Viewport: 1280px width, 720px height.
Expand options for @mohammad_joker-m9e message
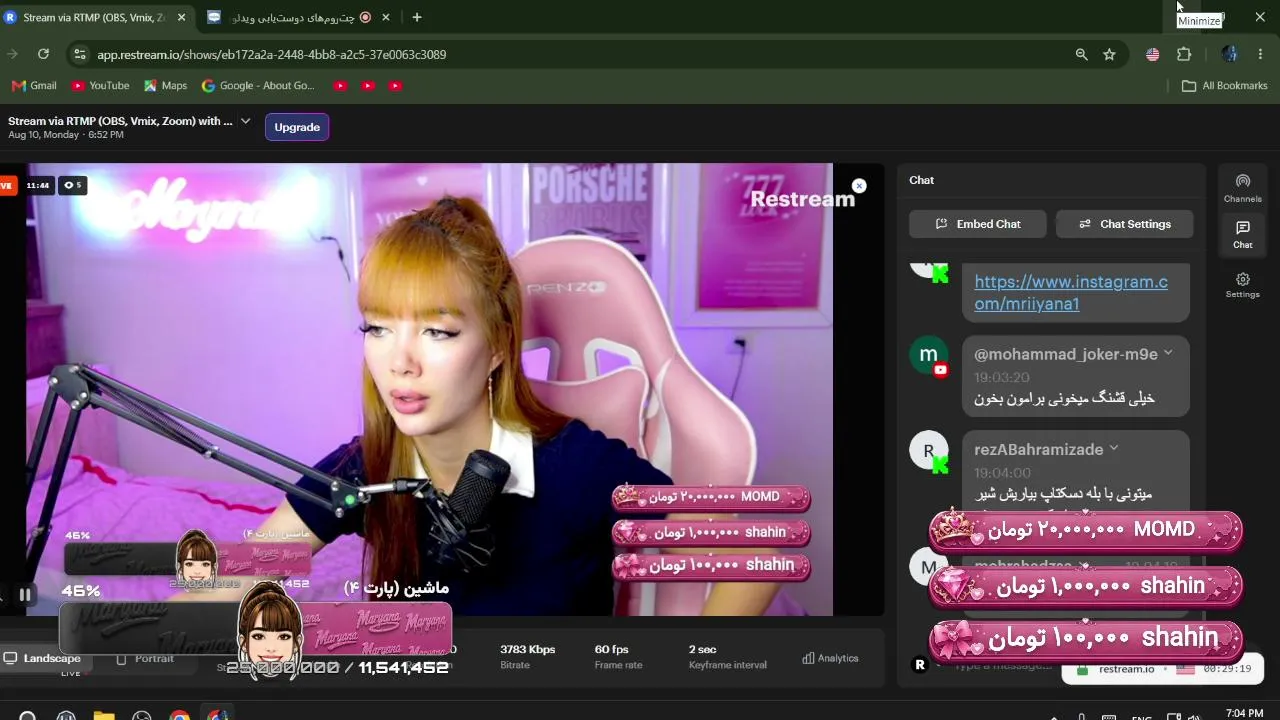(x=1168, y=353)
